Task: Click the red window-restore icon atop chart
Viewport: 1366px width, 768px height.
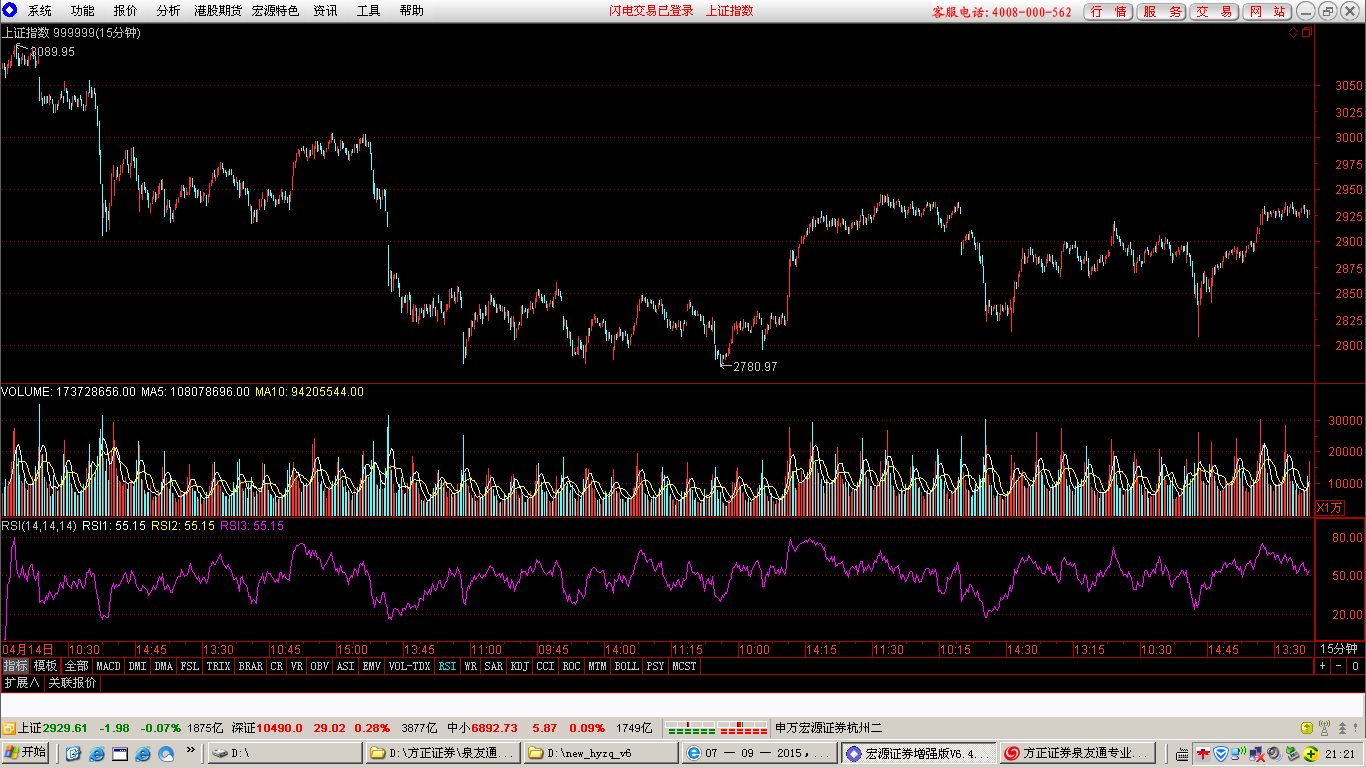Action: pos(1306,32)
